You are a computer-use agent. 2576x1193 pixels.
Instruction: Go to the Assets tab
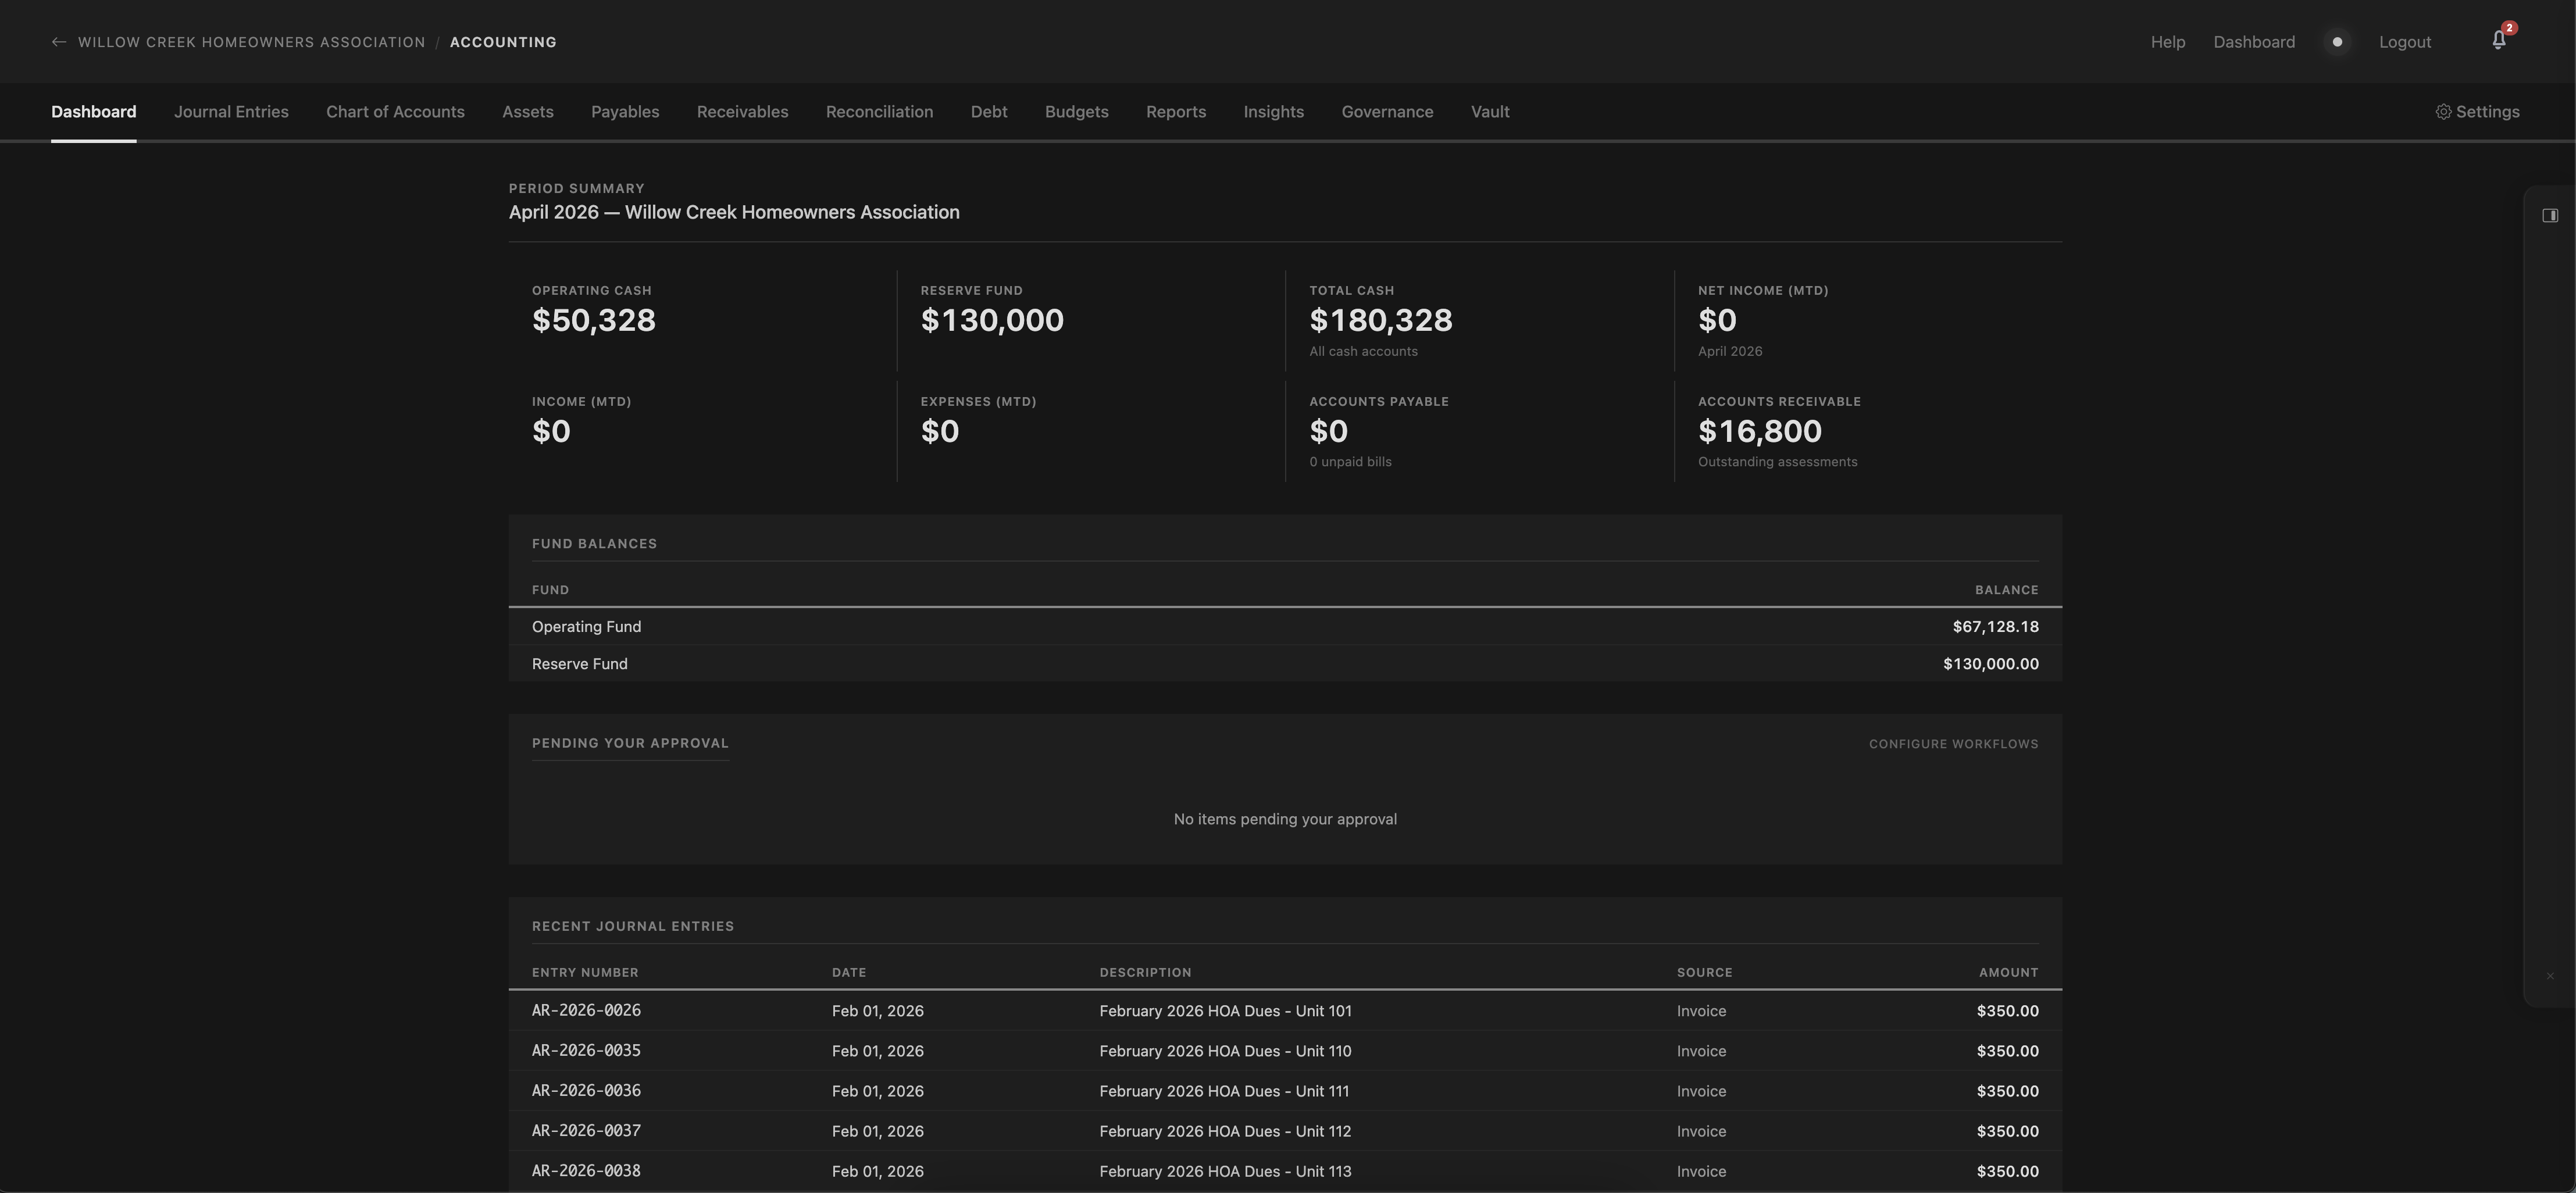point(528,112)
